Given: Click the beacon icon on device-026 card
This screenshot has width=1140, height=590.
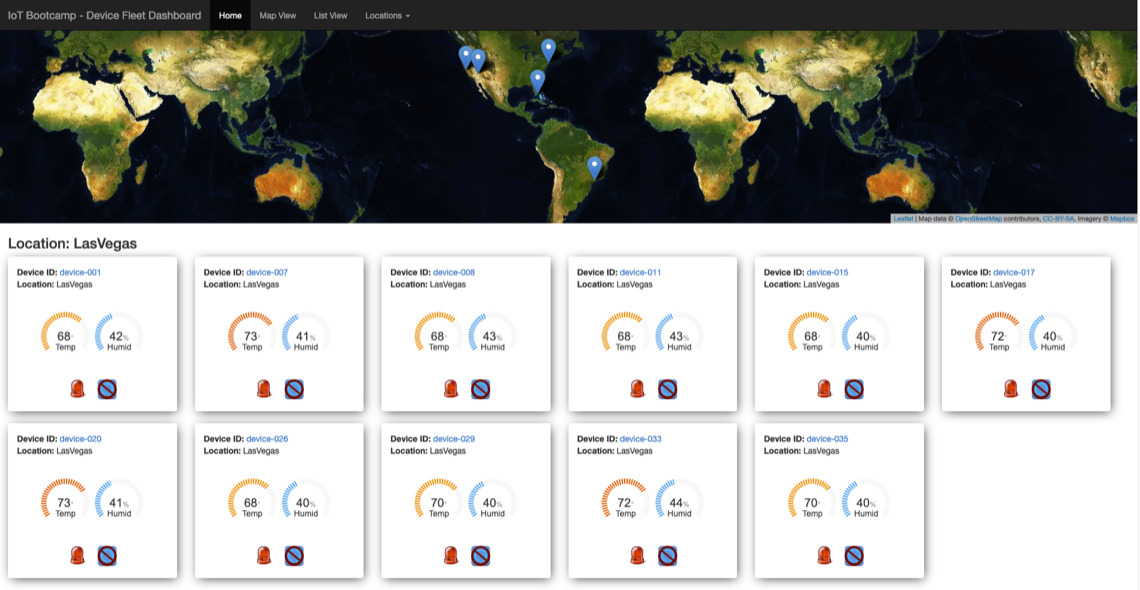Looking at the screenshot, I should (264, 556).
